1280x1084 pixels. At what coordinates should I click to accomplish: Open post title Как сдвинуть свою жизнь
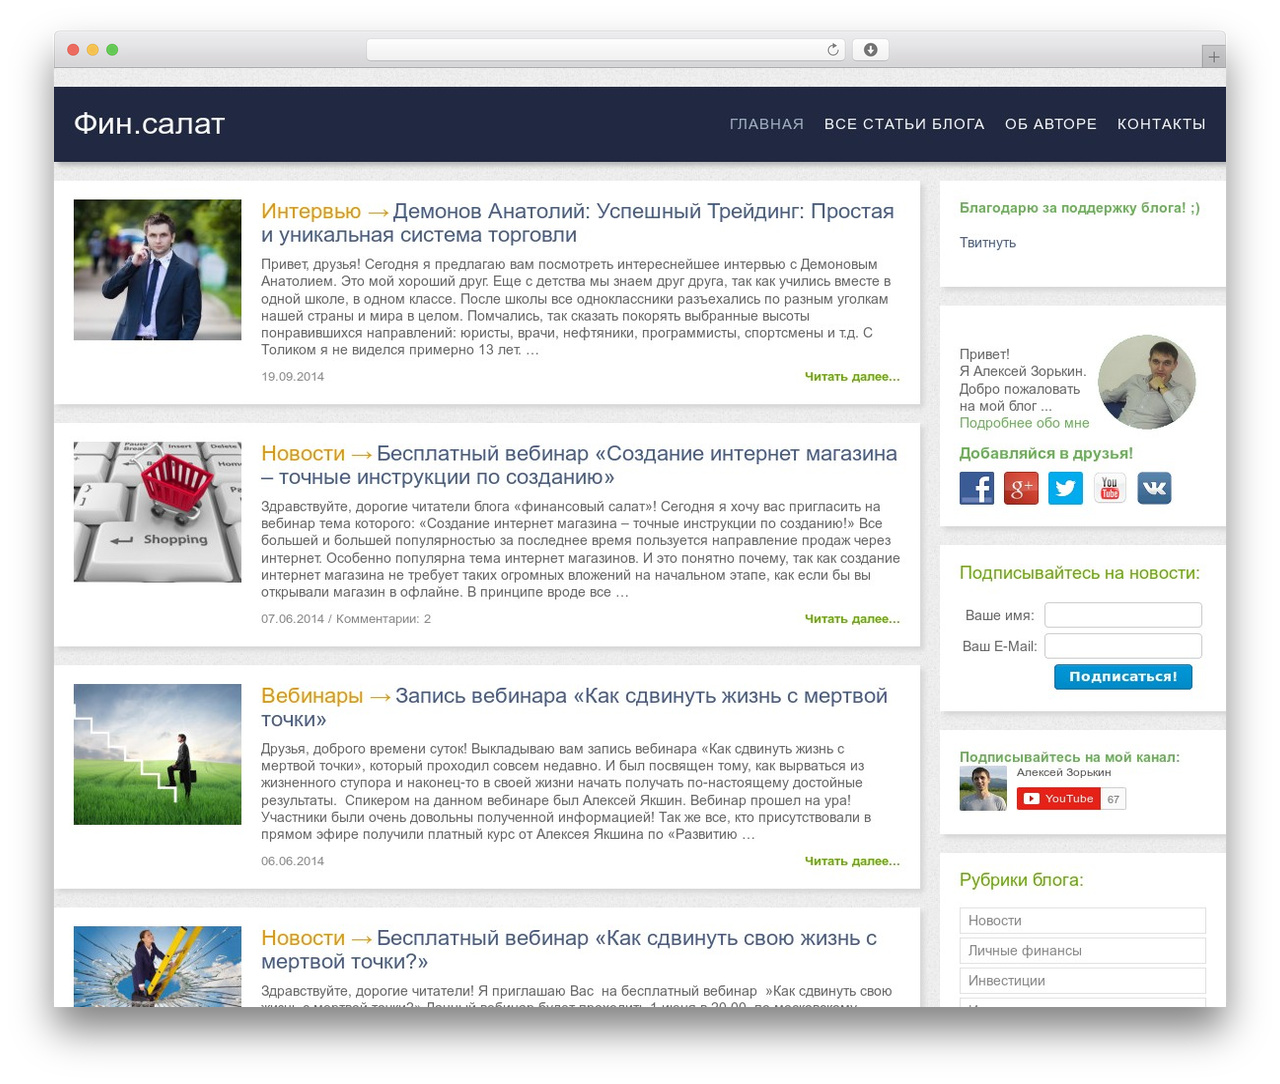point(569,949)
